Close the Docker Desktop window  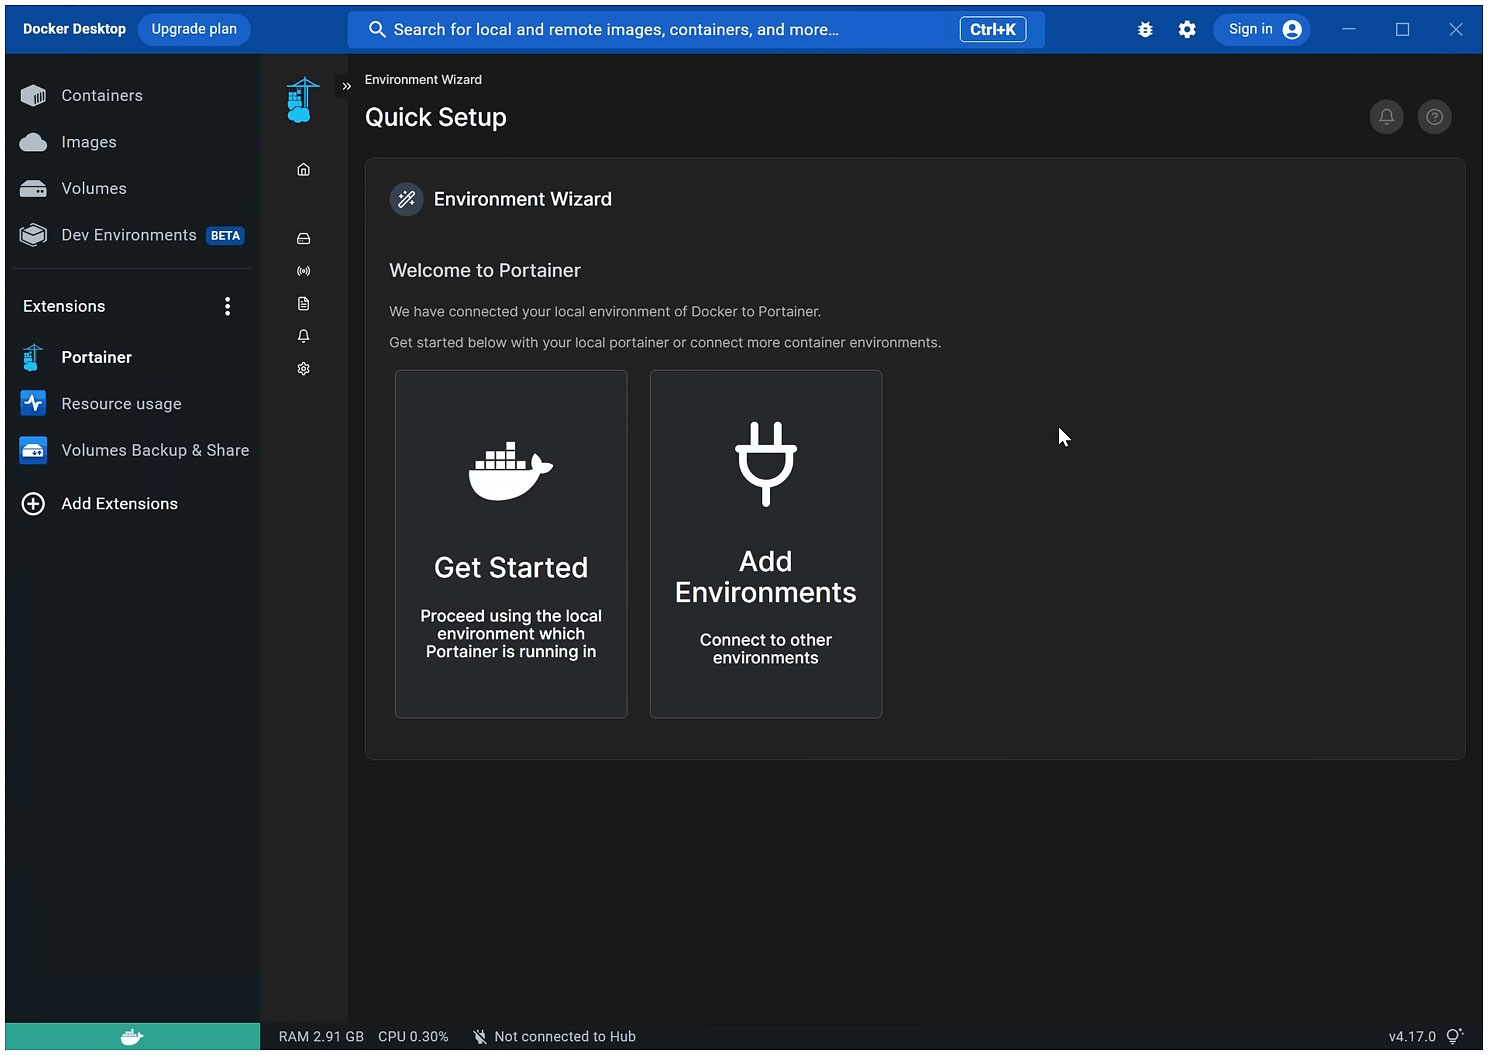coord(1456,30)
